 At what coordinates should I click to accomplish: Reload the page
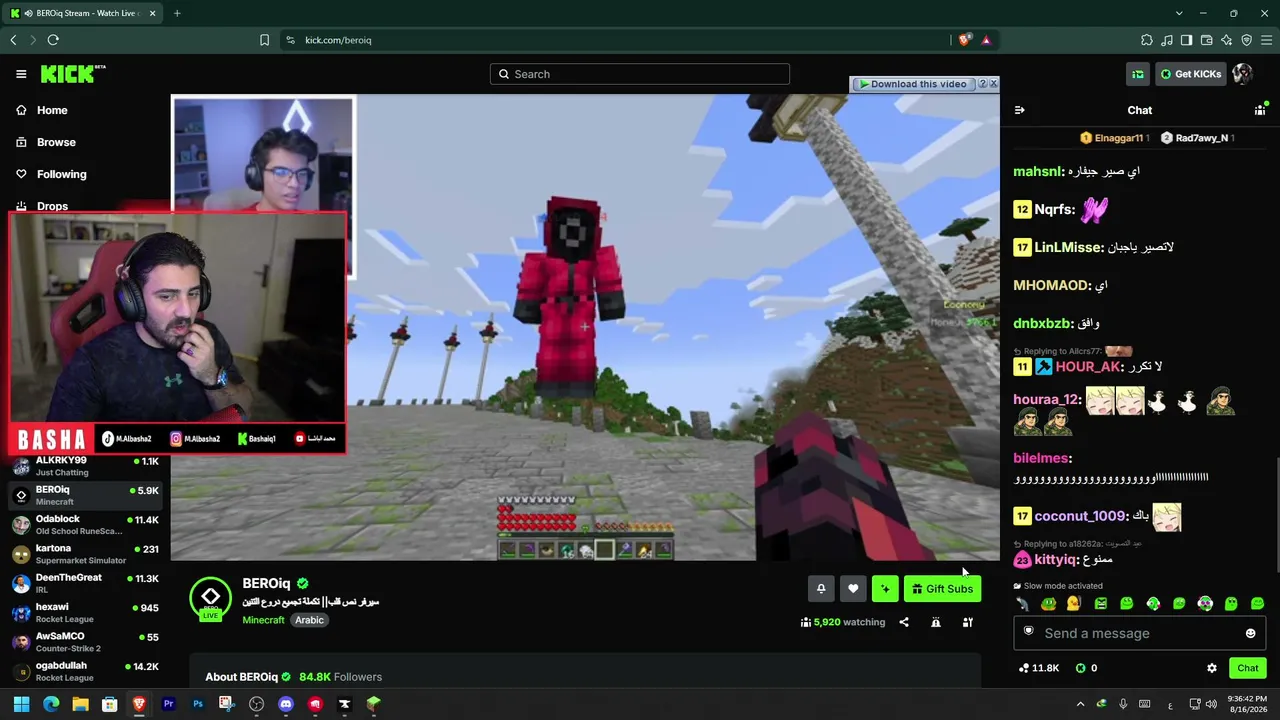point(53,40)
